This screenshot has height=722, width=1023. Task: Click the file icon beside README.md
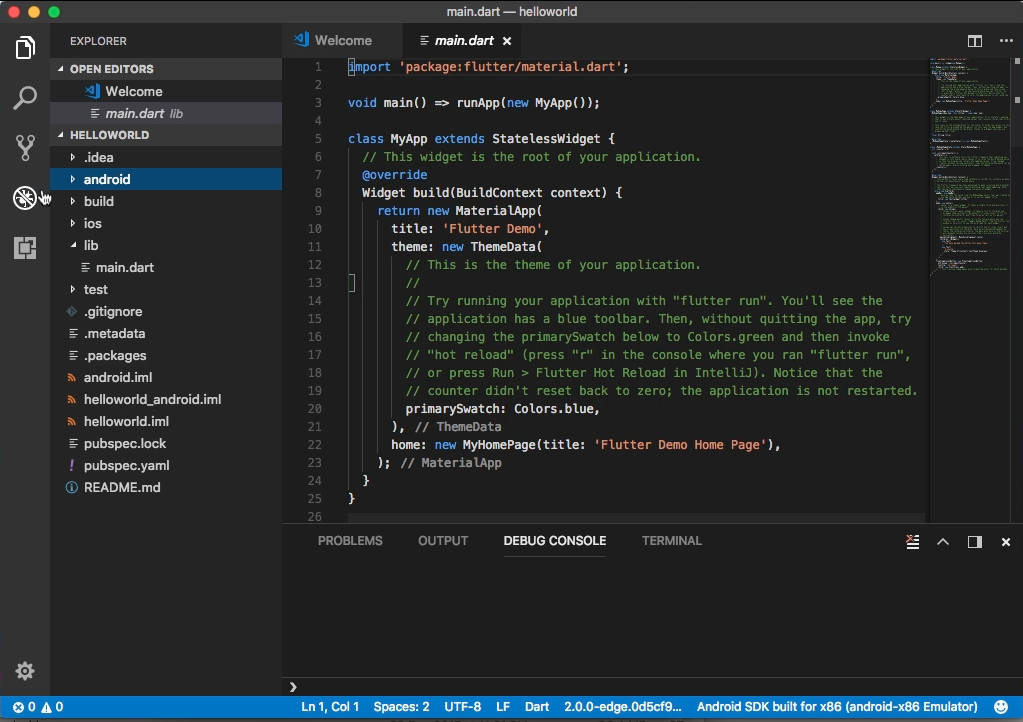coord(72,488)
